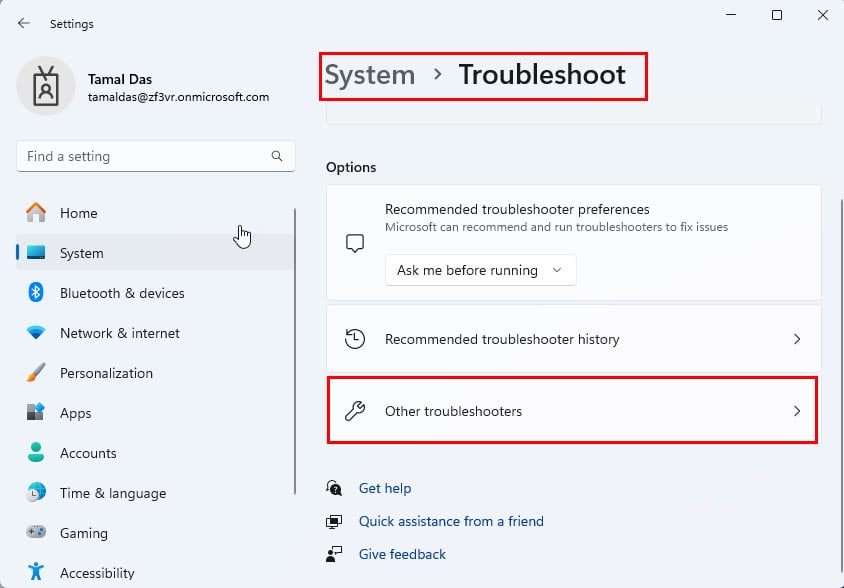
Task: Open Time & language settings
Action: point(155,493)
